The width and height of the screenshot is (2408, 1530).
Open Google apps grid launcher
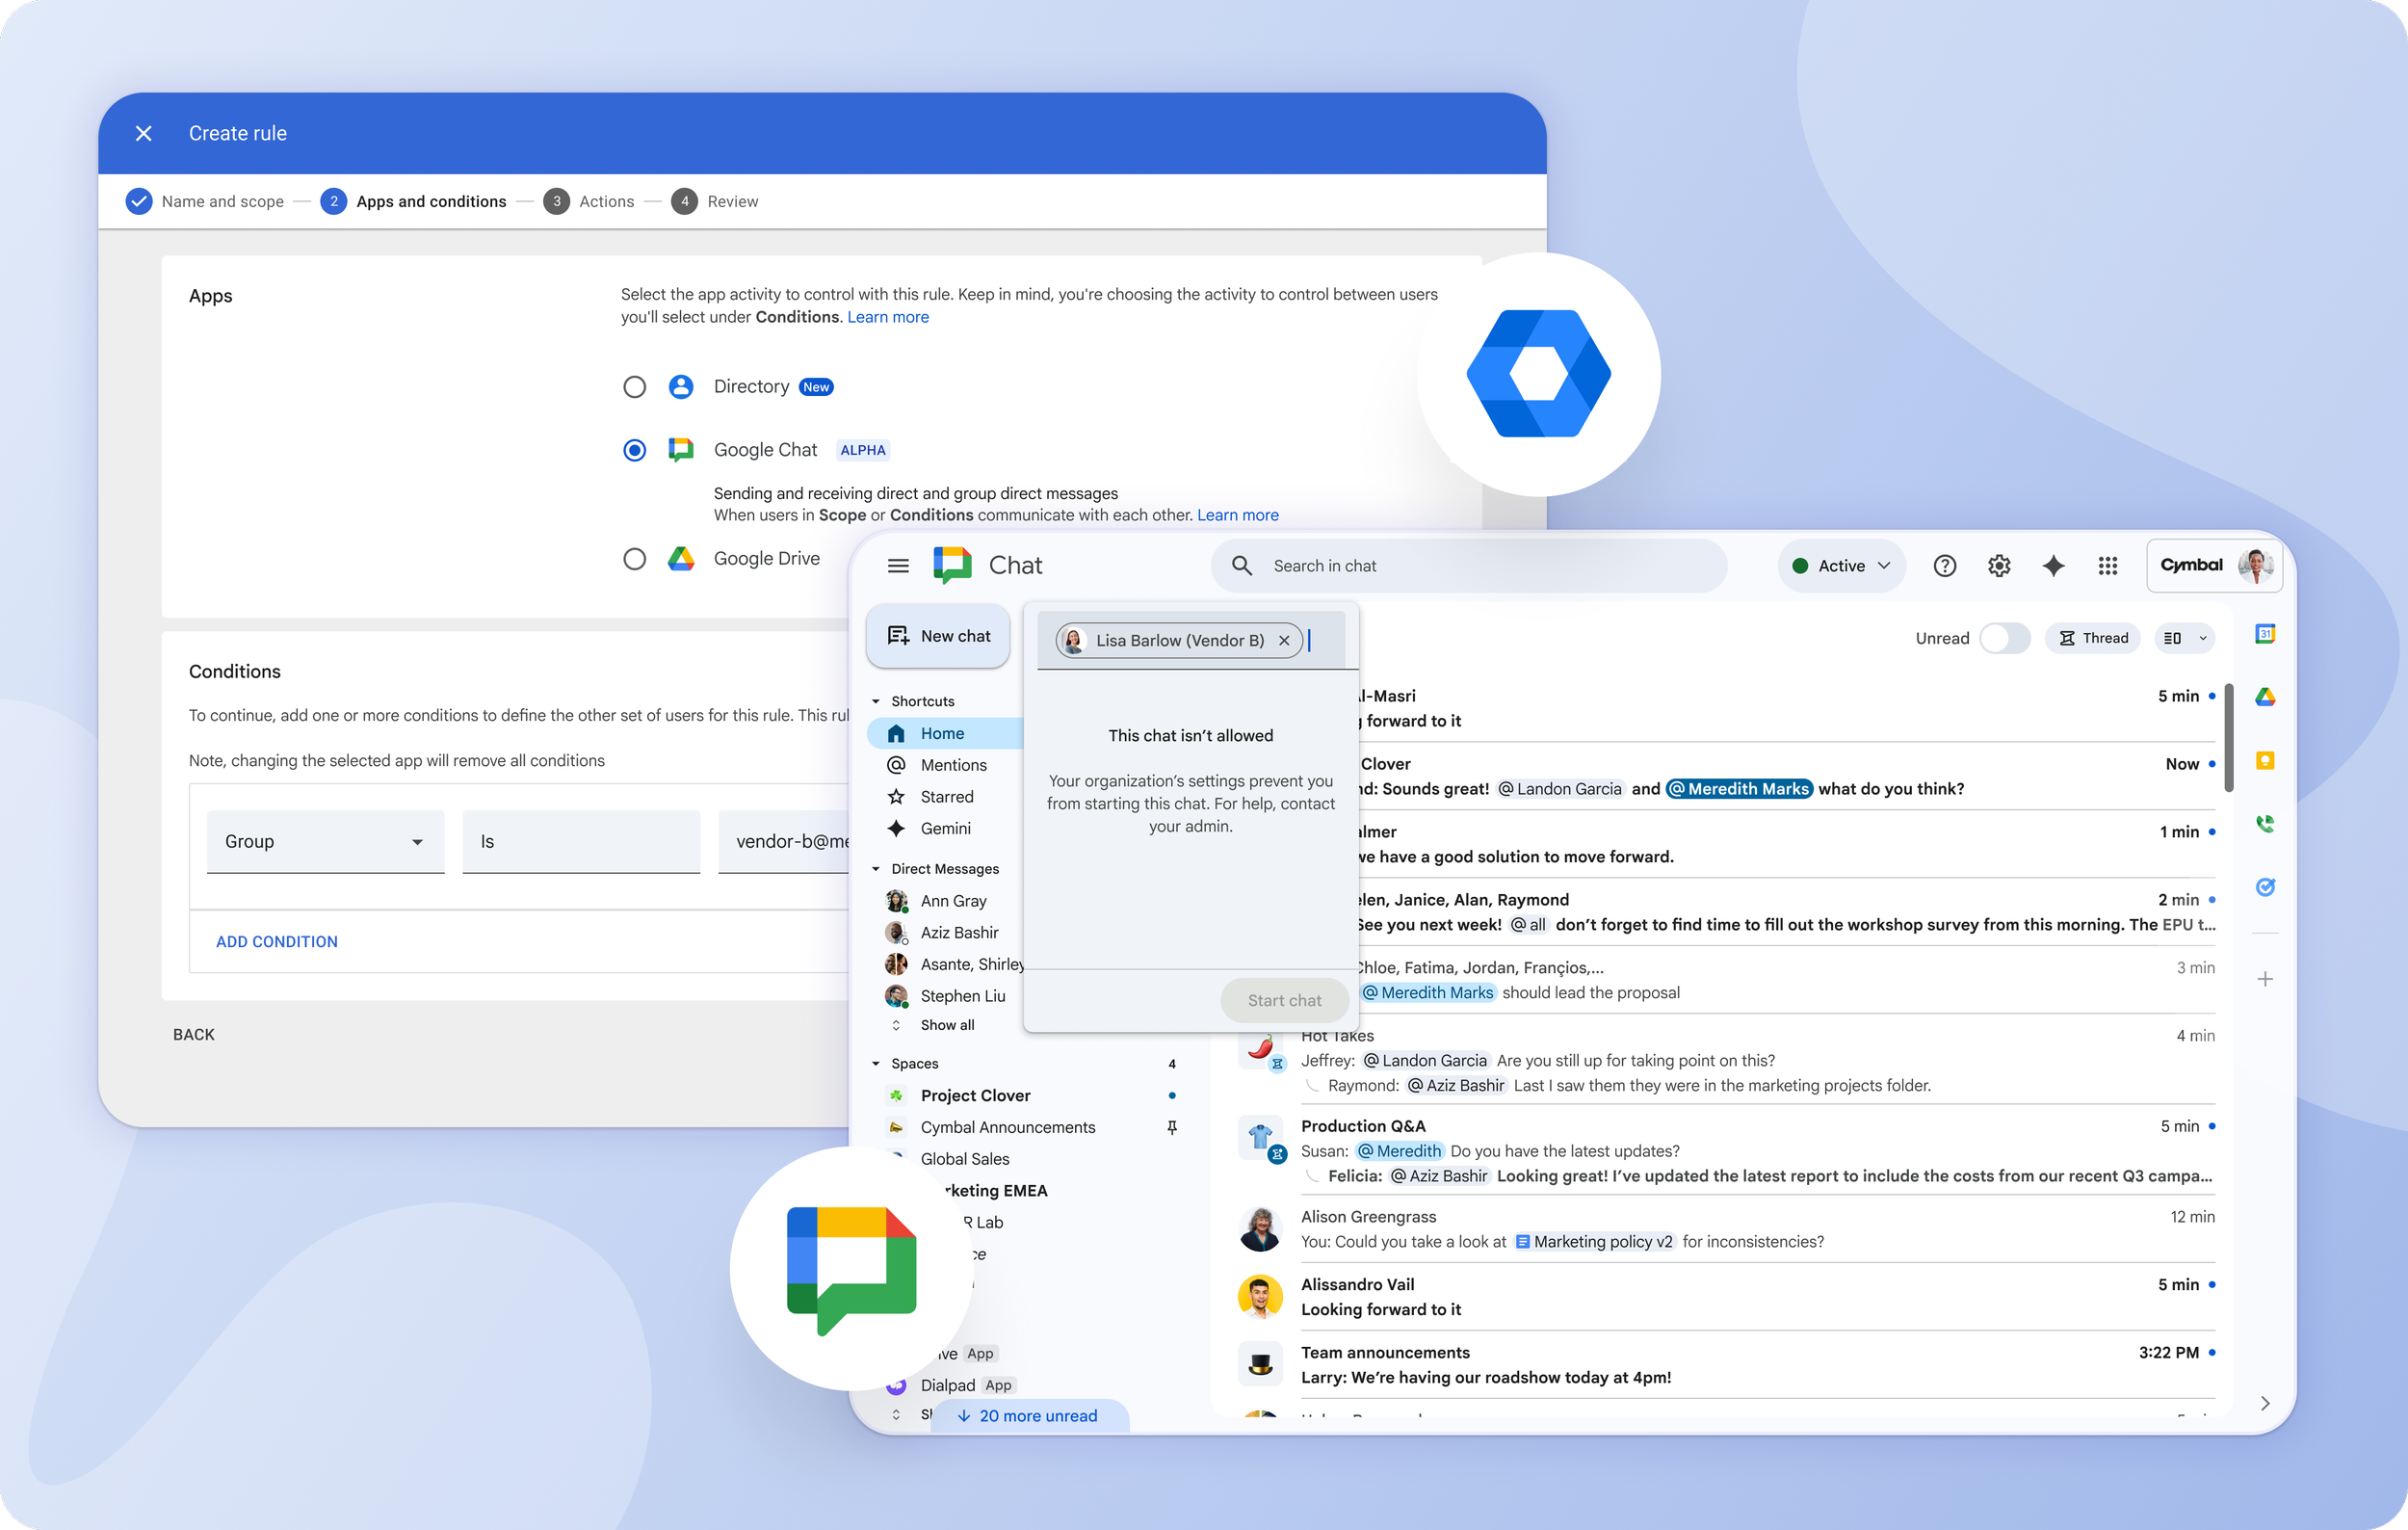[x=2107, y=566]
